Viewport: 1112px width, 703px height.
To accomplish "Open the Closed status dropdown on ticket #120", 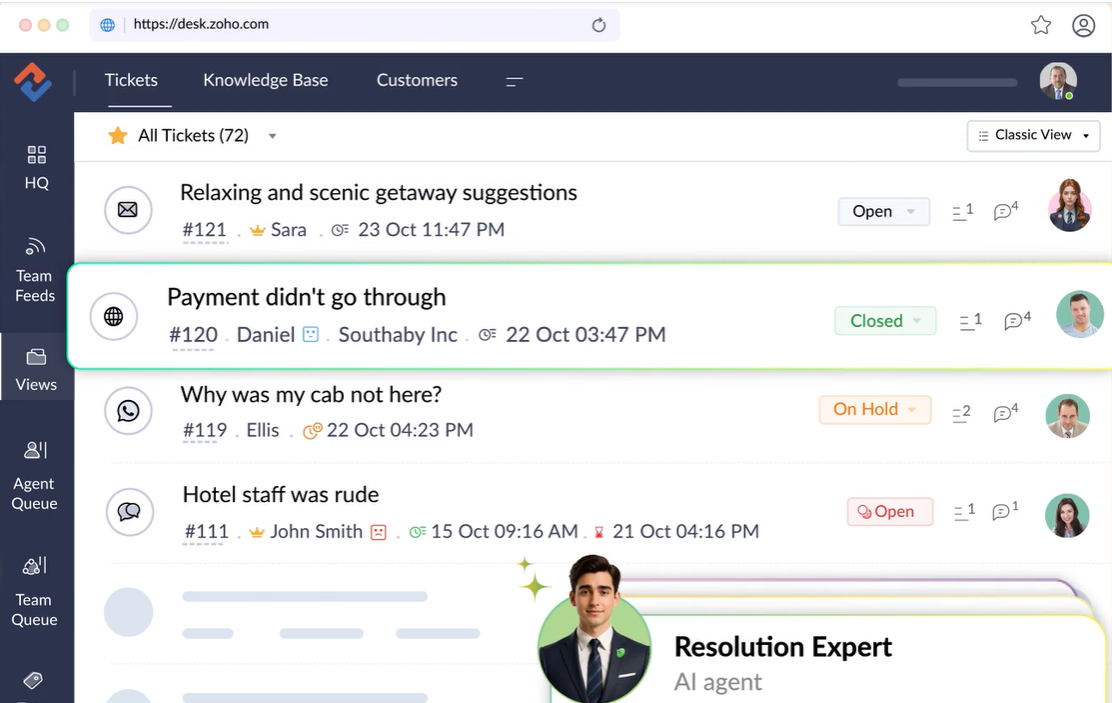I will point(885,320).
